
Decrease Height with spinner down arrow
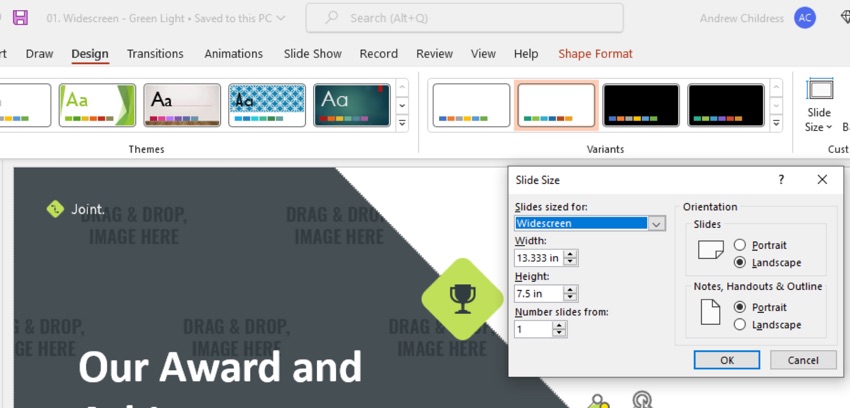pos(570,297)
